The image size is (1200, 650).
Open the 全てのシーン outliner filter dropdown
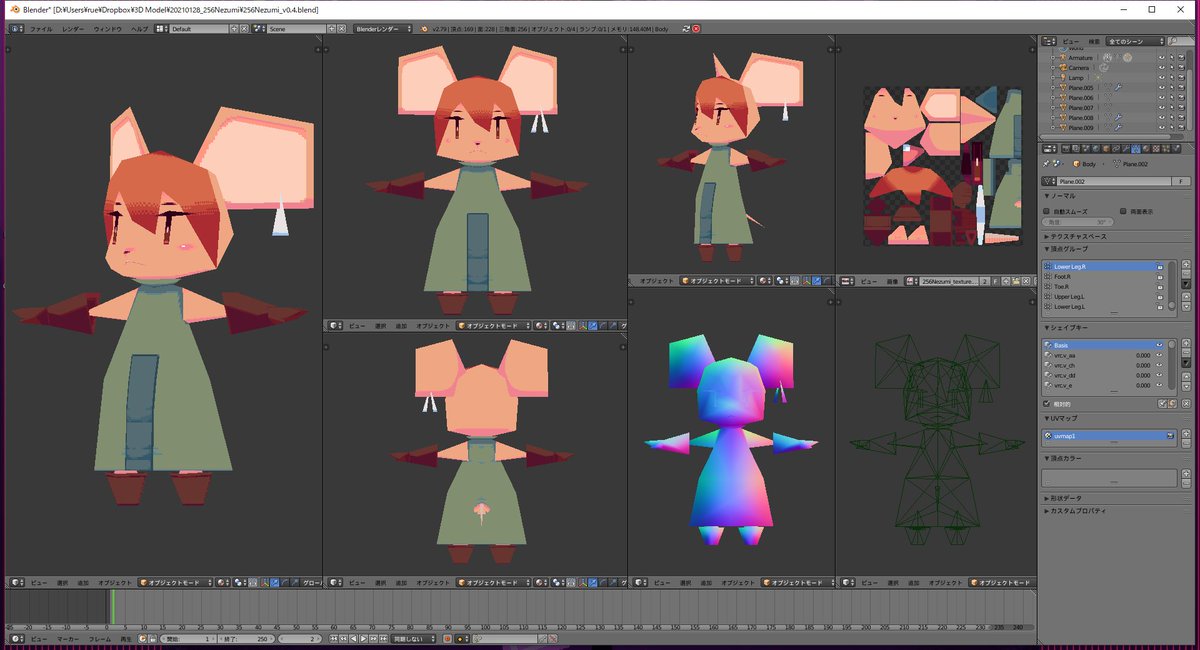pyautogui.click(x=1135, y=41)
